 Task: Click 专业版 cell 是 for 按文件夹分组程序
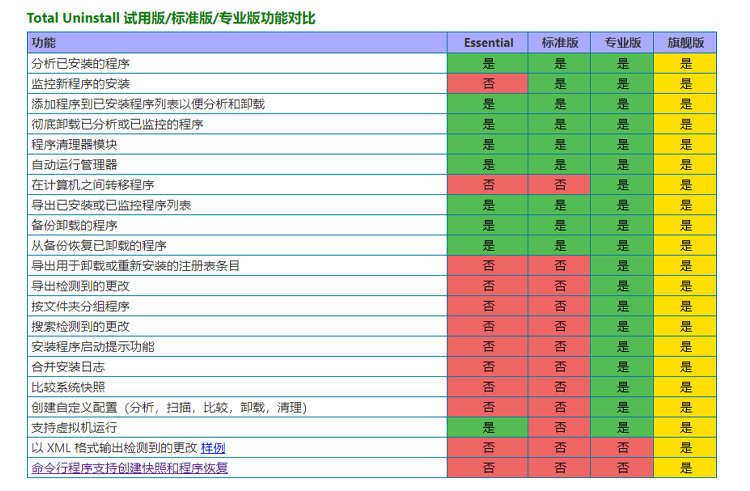pyautogui.click(x=622, y=306)
